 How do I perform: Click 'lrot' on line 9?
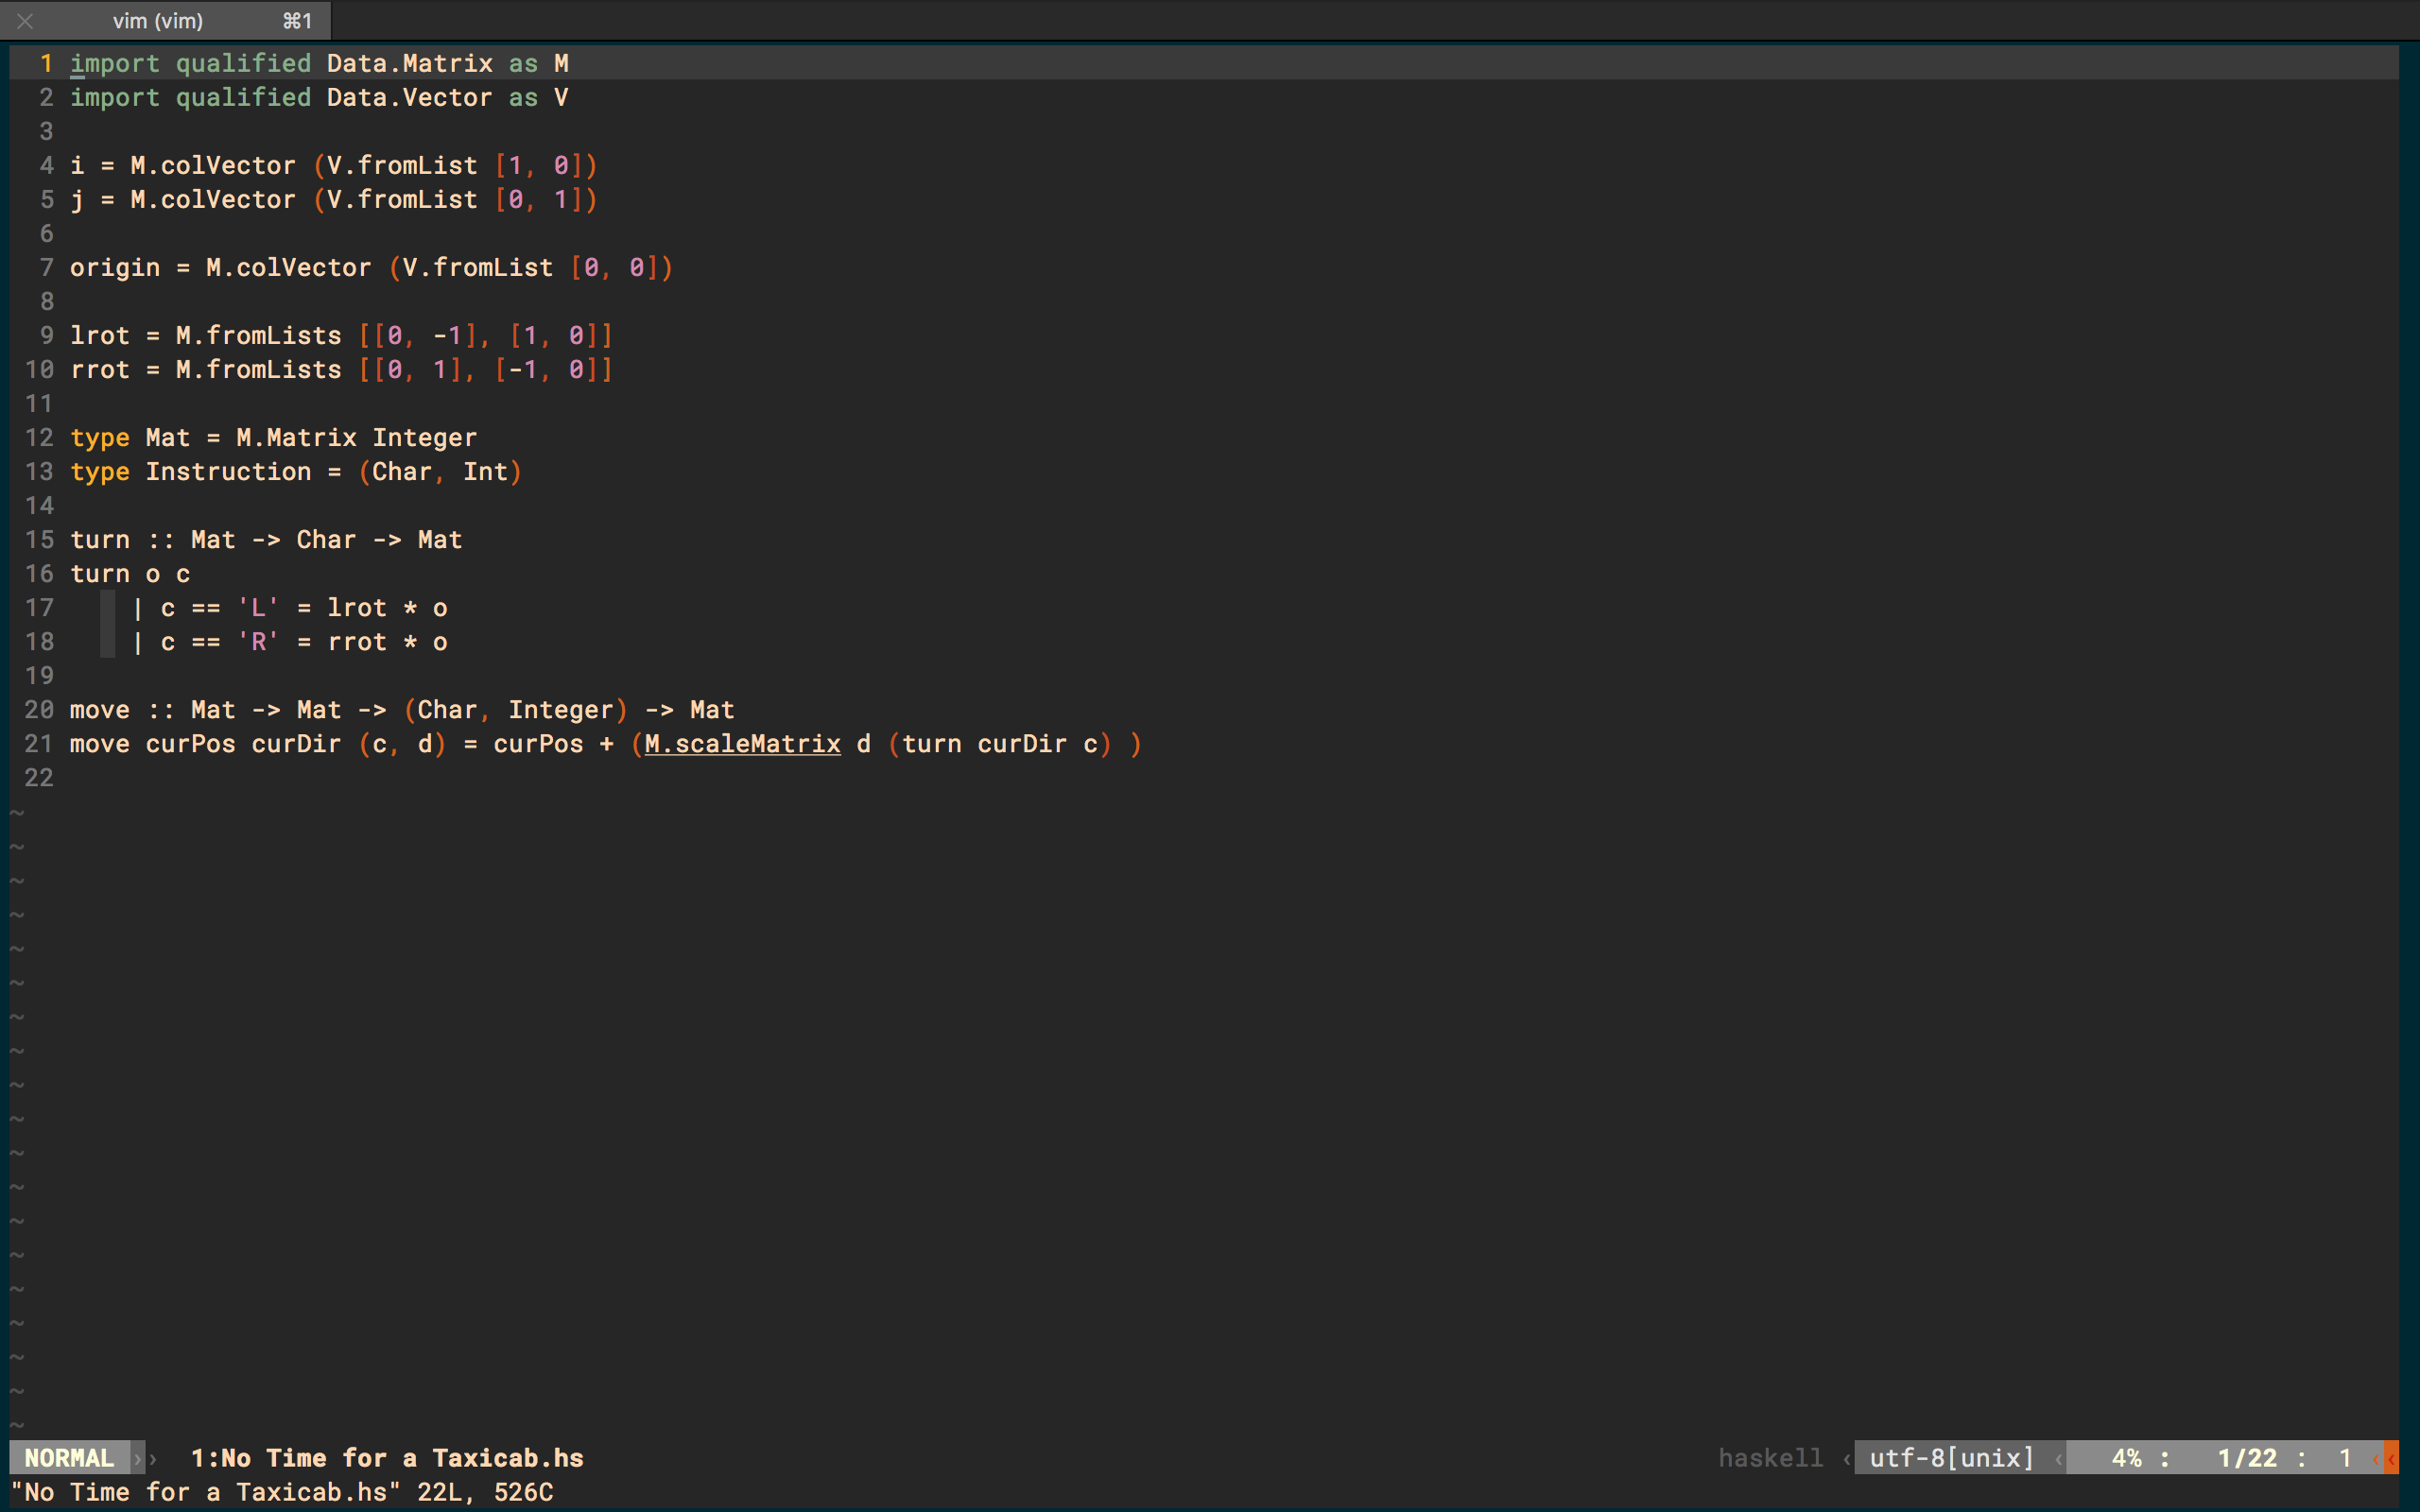(100, 336)
